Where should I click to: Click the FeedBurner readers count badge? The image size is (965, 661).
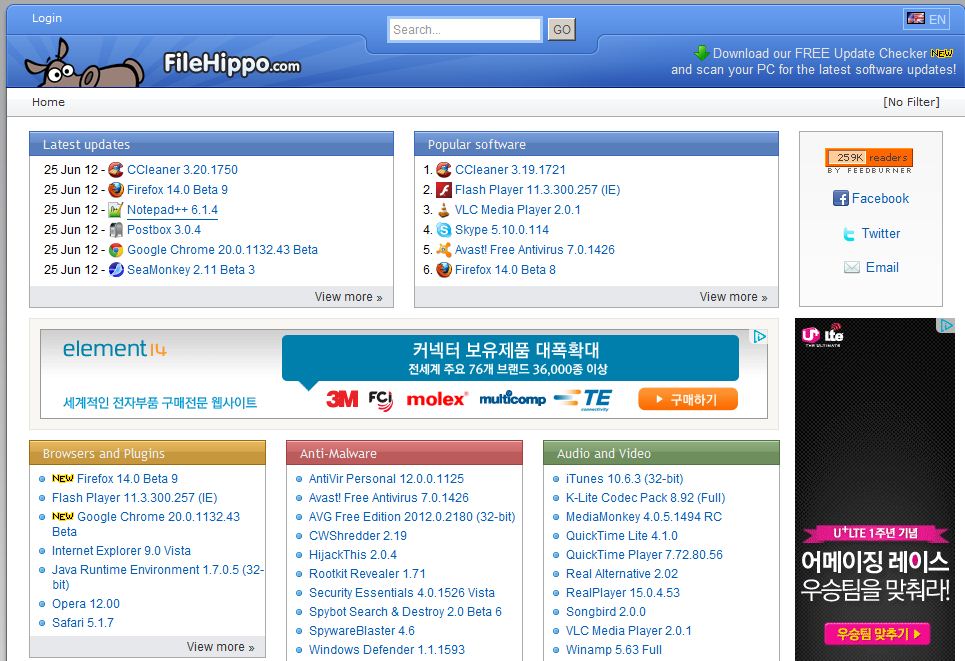[869, 158]
